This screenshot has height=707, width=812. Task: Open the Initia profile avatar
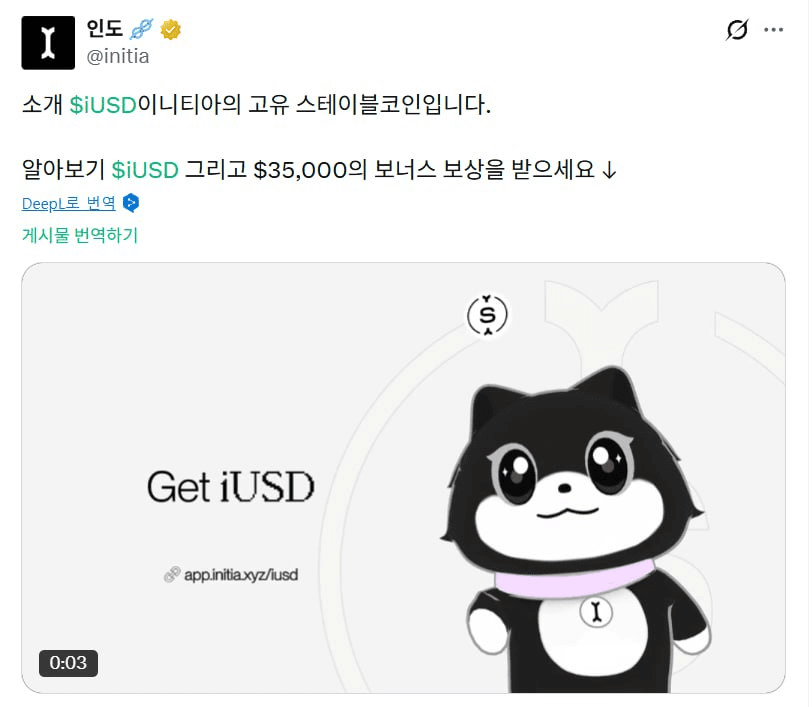pyautogui.click(x=48, y=42)
